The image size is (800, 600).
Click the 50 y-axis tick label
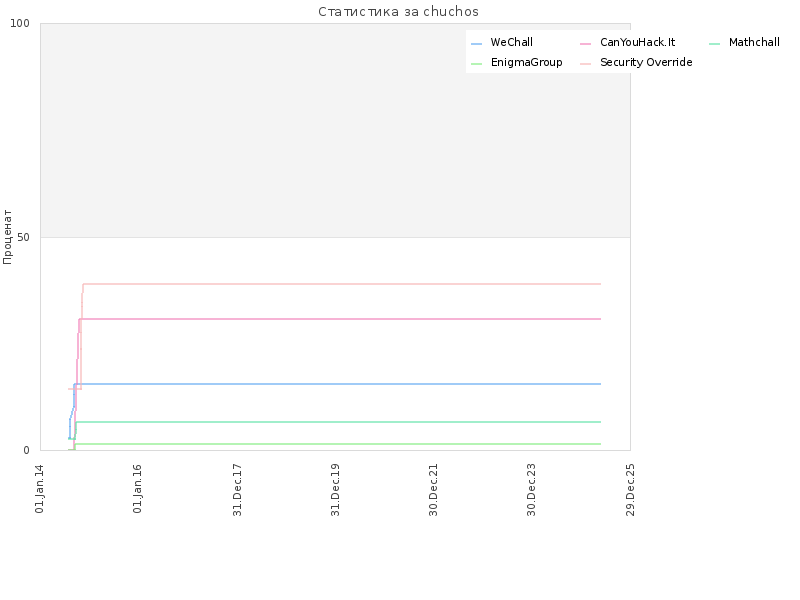[23, 238]
